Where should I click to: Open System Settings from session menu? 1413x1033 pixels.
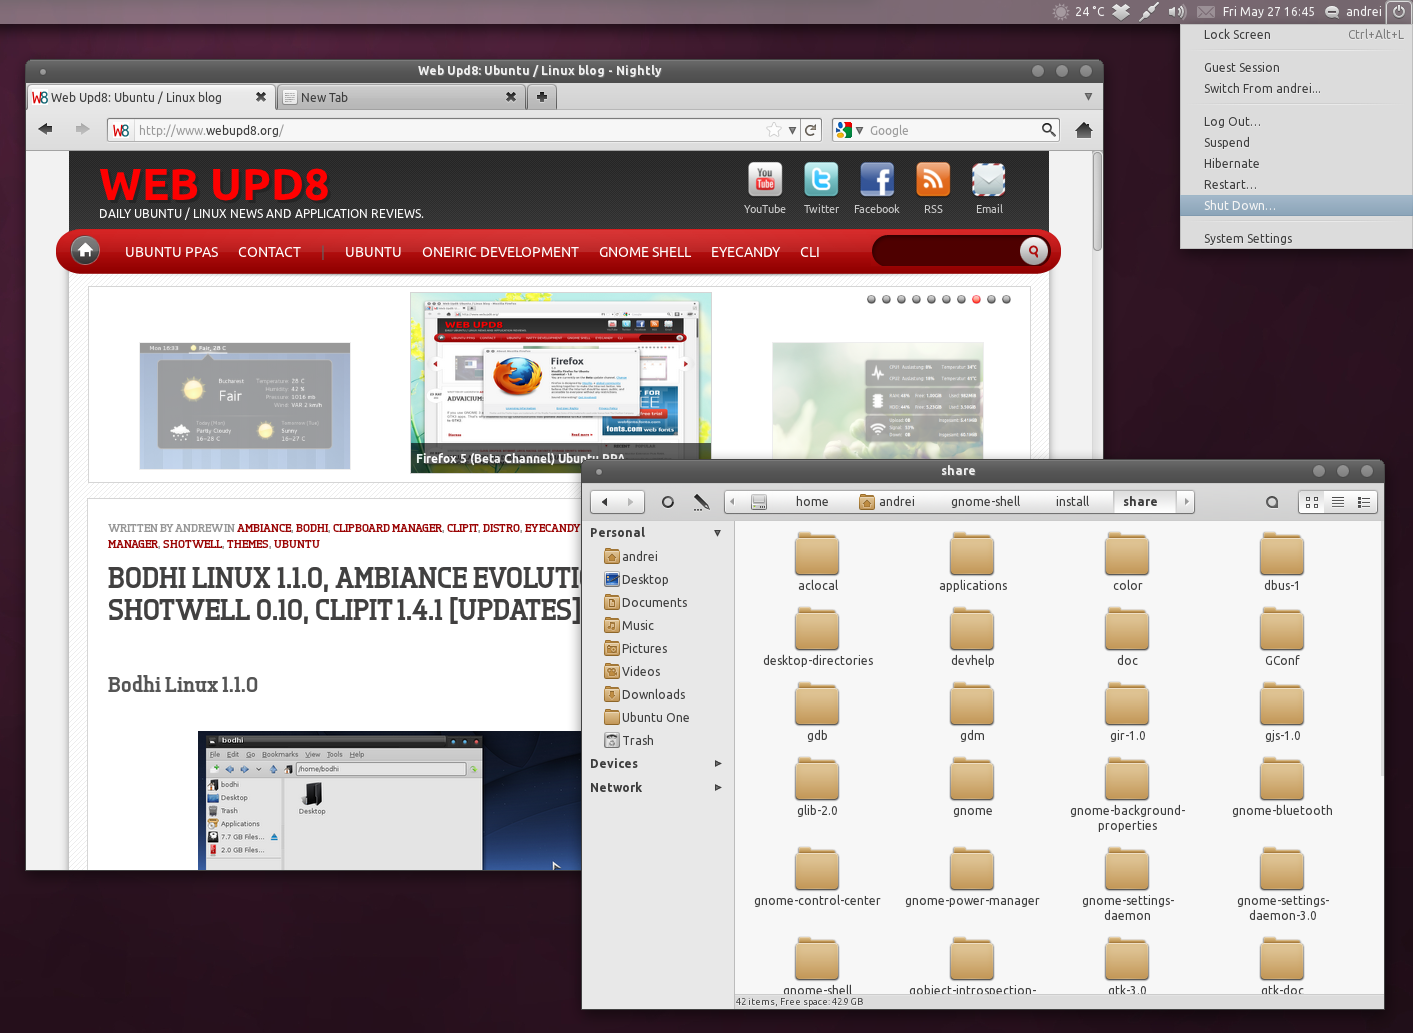click(x=1296, y=238)
